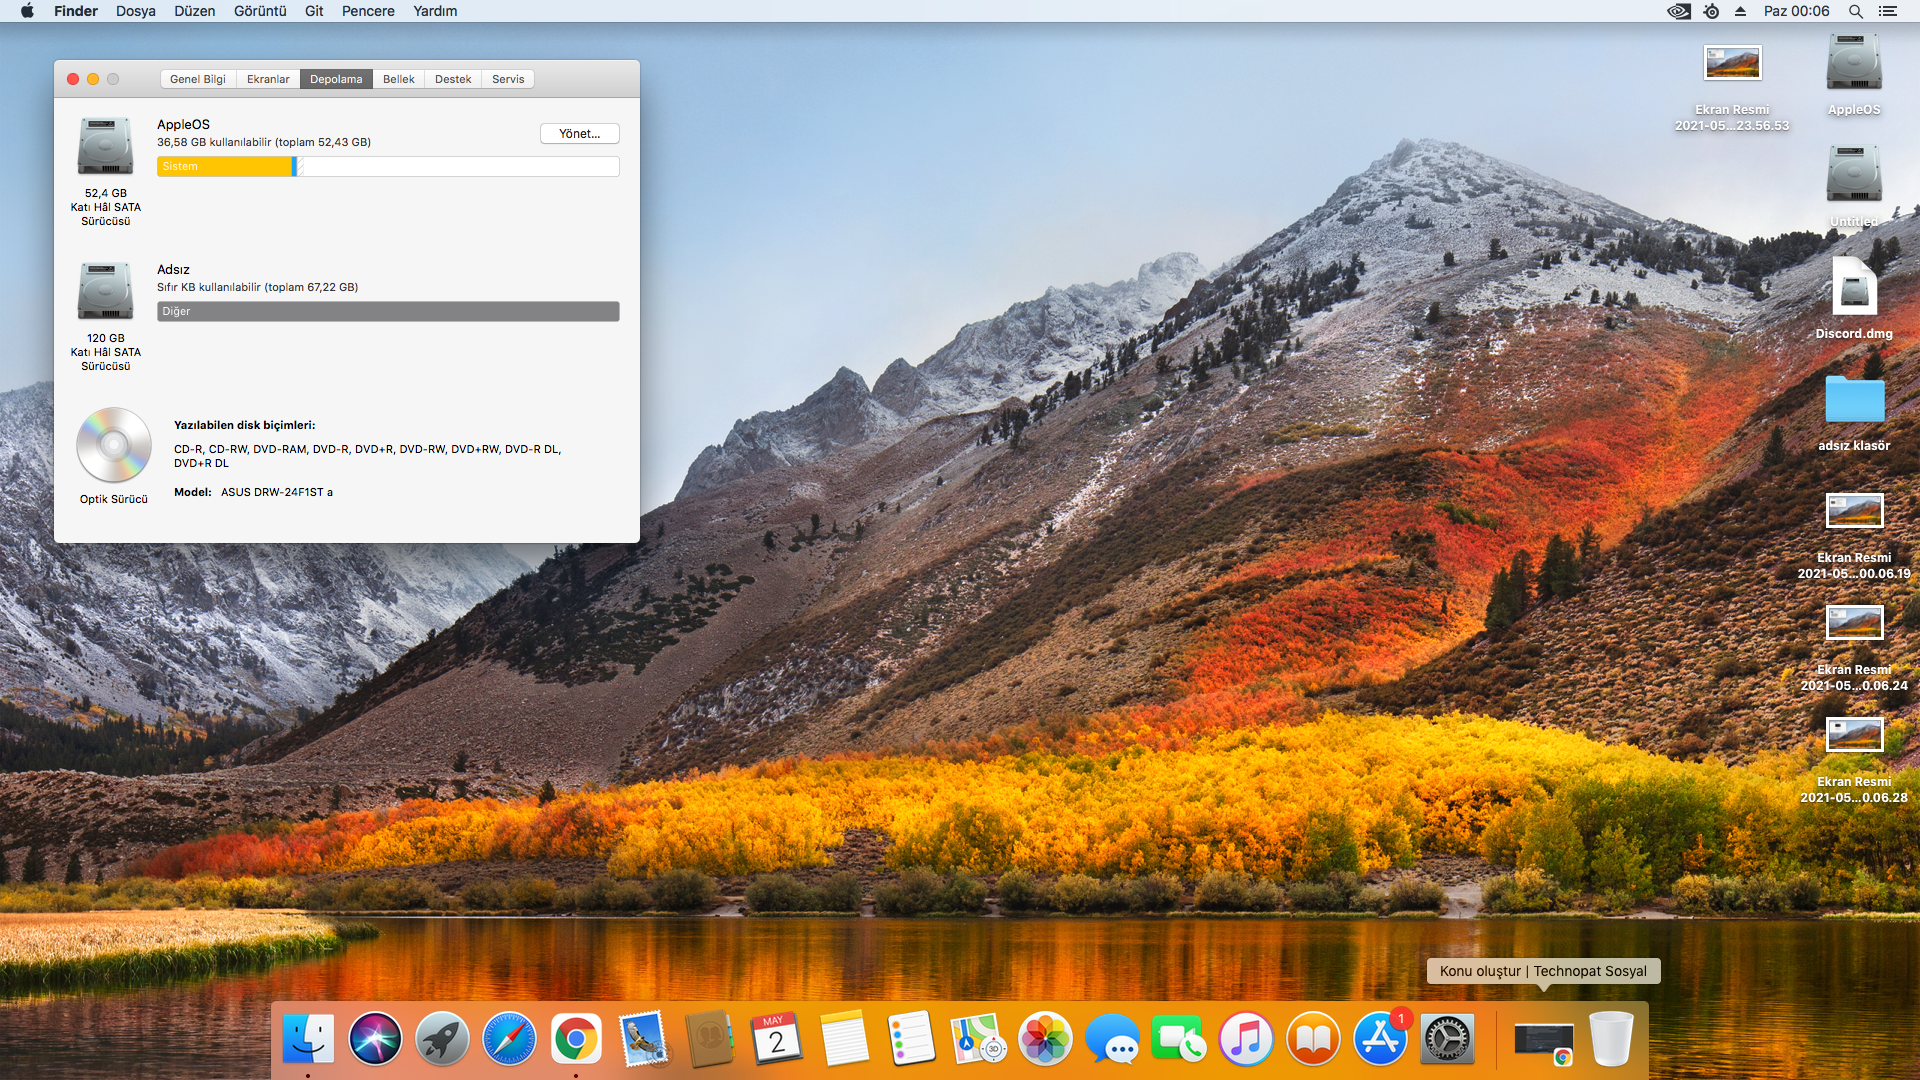
Task: Launch Safari from the dock
Action: (x=509, y=1039)
